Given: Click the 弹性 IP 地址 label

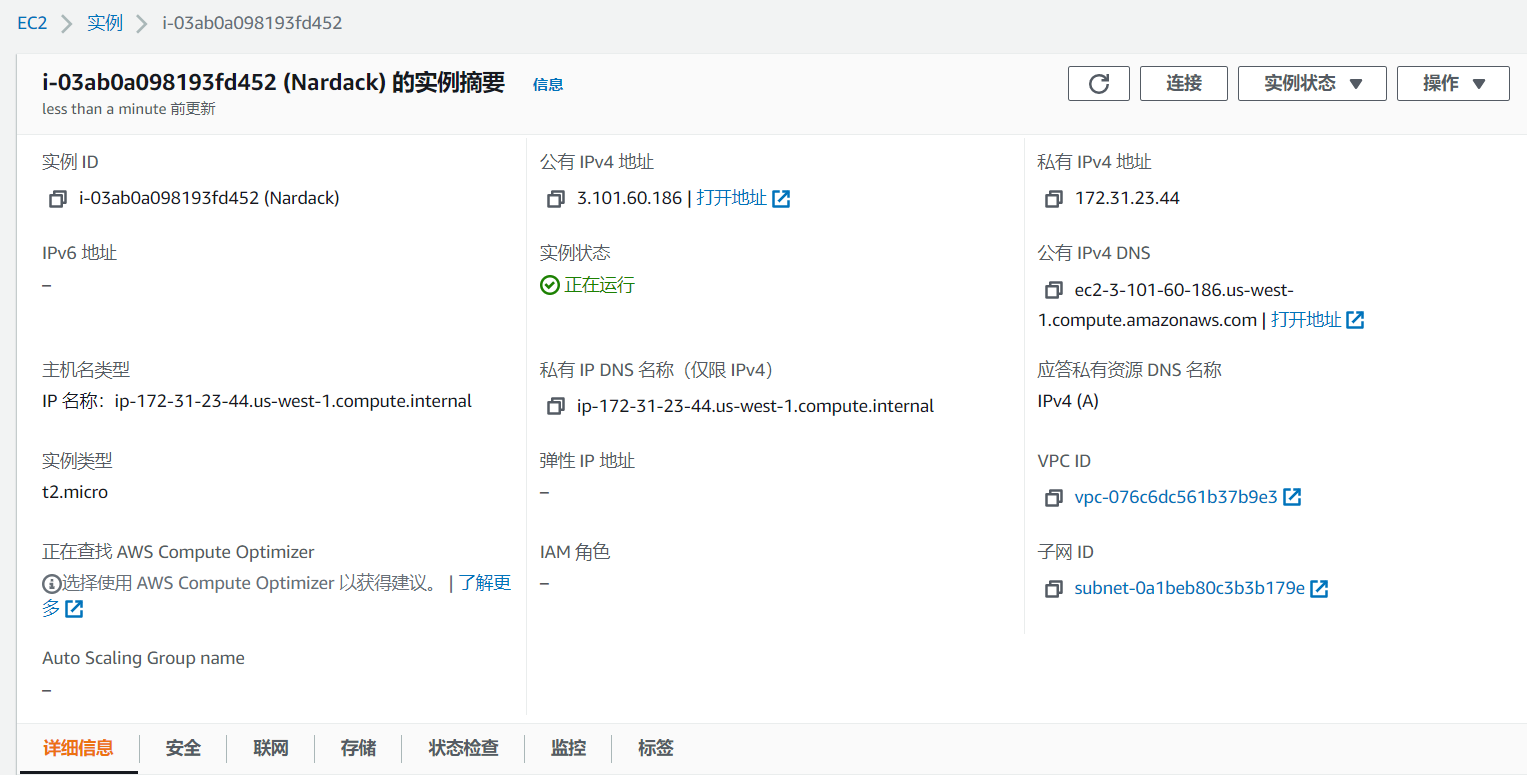Looking at the screenshot, I should coord(587,461).
